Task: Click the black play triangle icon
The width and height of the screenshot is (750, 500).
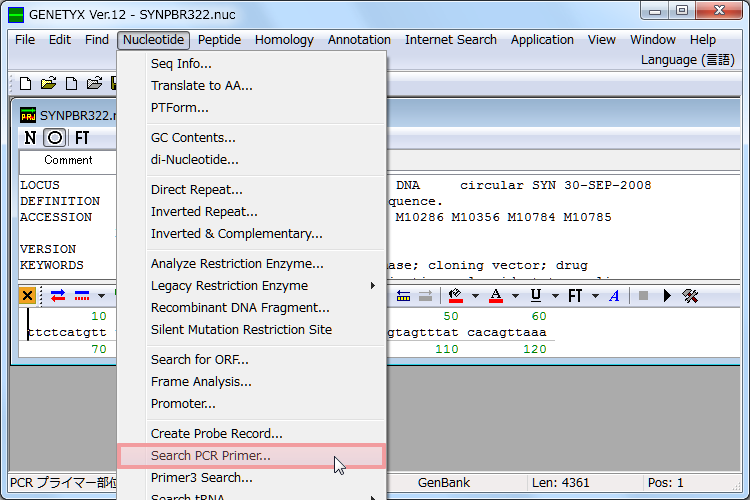Action: pyautogui.click(x=667, y=296)
